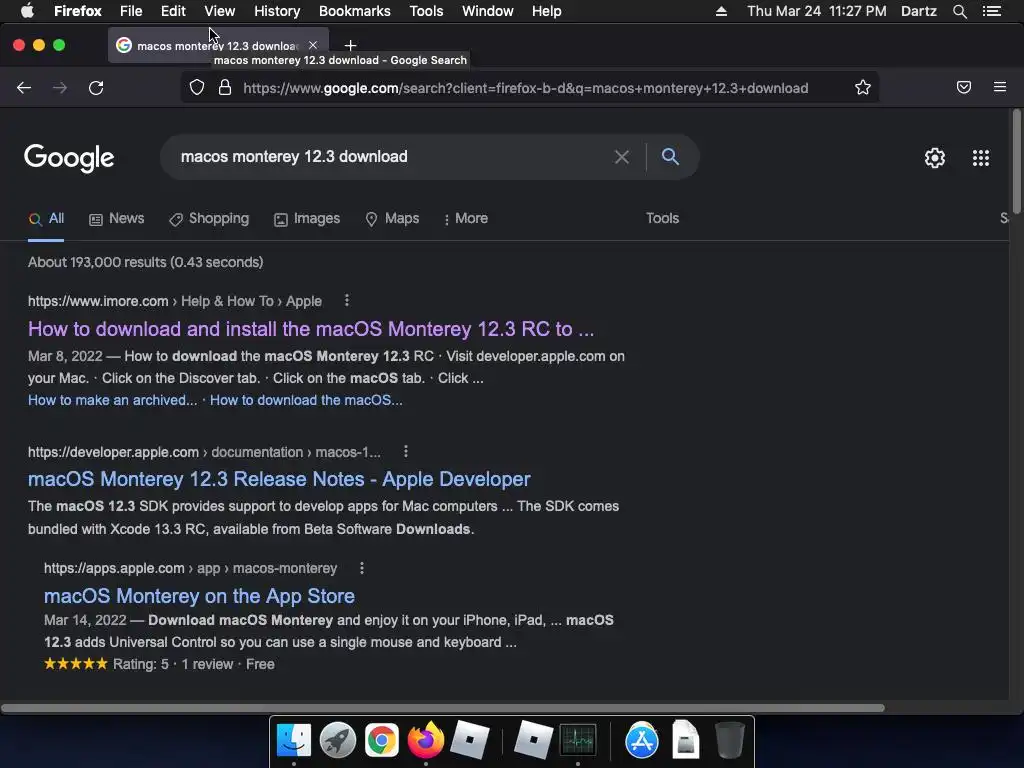Open macOS Monterey 12.3 Release Notes link

click(279, 479)
